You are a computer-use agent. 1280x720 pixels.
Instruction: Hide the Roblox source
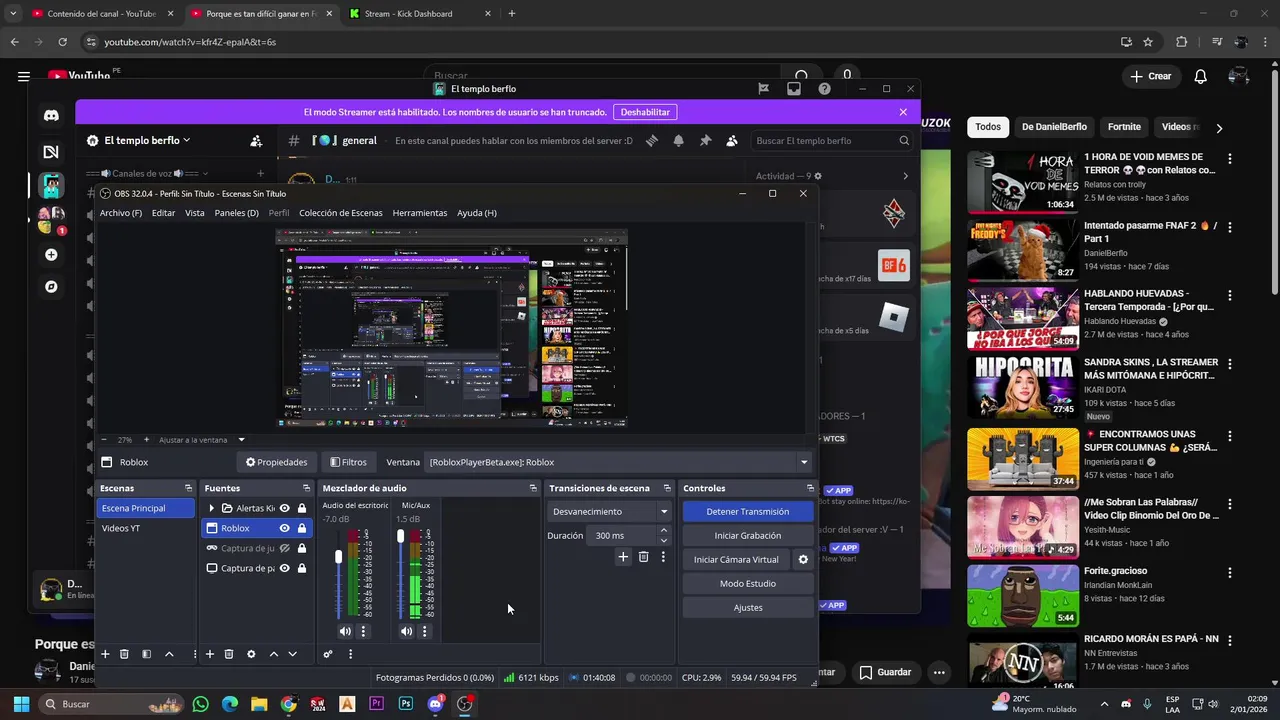tap(284, 528)
